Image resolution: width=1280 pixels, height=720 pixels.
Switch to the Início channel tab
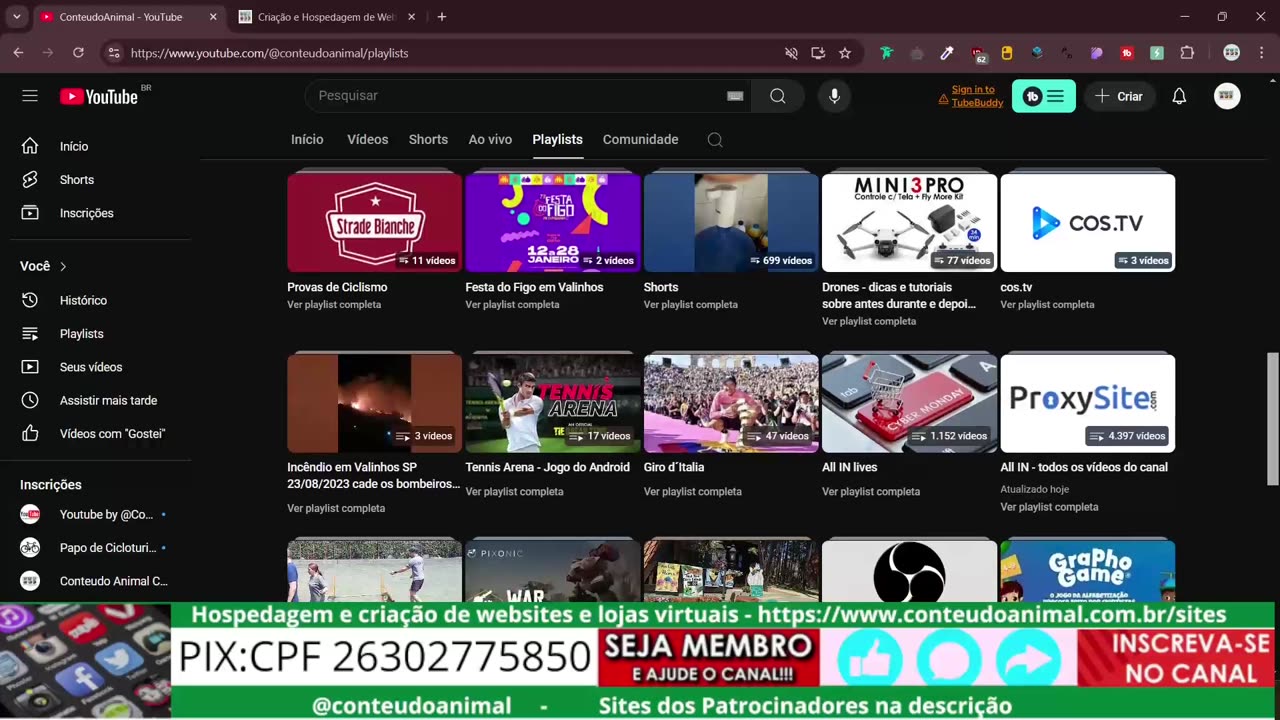click(307, 140)
